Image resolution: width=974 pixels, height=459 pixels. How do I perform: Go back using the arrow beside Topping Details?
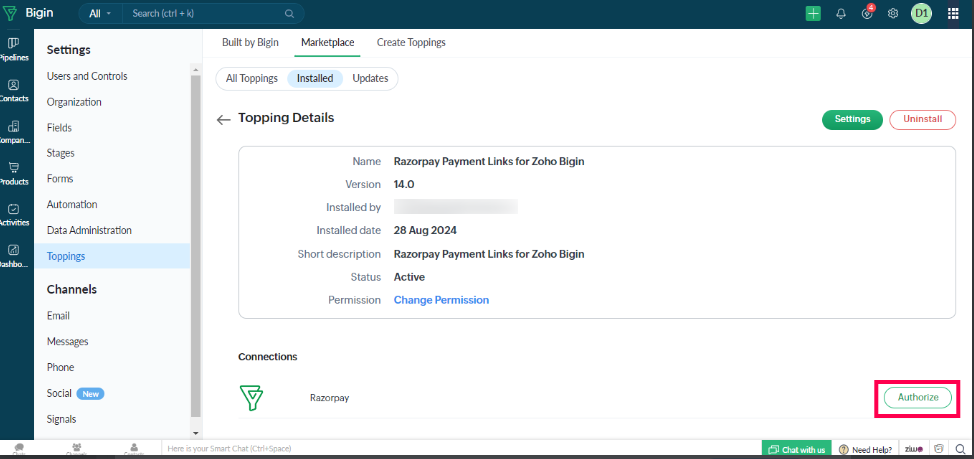(224, 119)
